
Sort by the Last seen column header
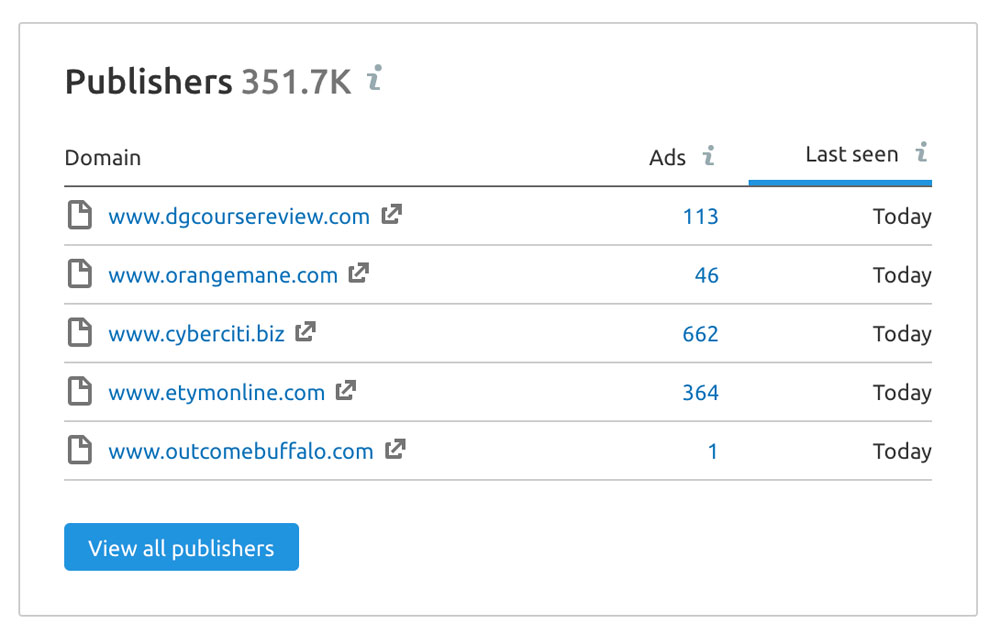851,154
